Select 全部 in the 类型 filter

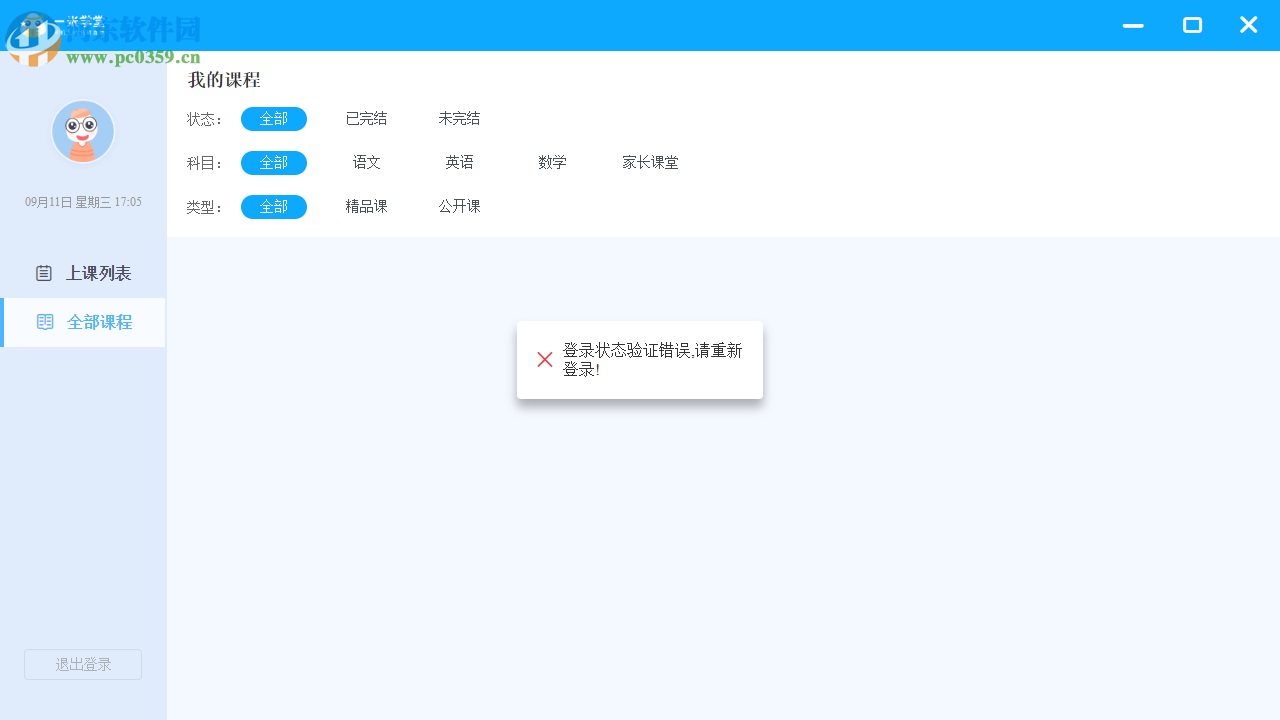274,207
